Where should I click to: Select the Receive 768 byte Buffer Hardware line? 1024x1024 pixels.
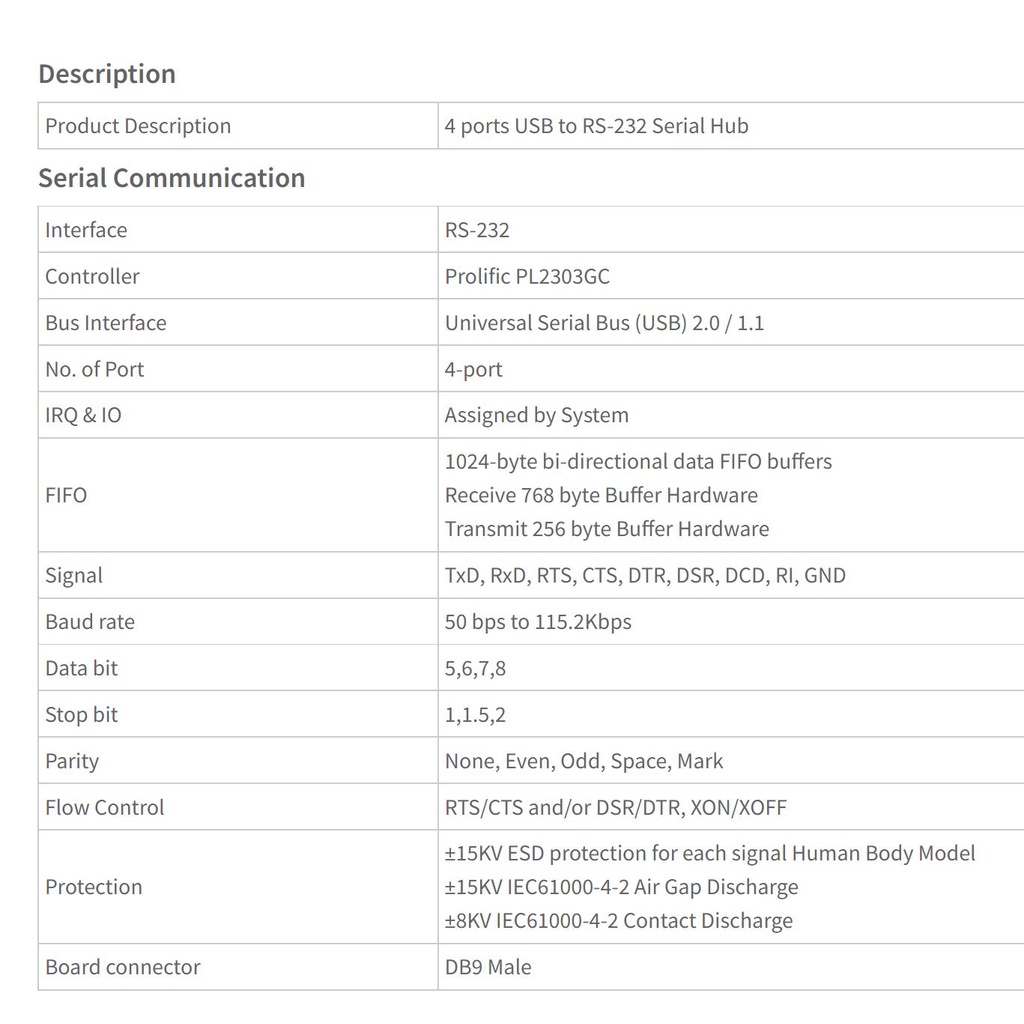[x=601, y=495]
